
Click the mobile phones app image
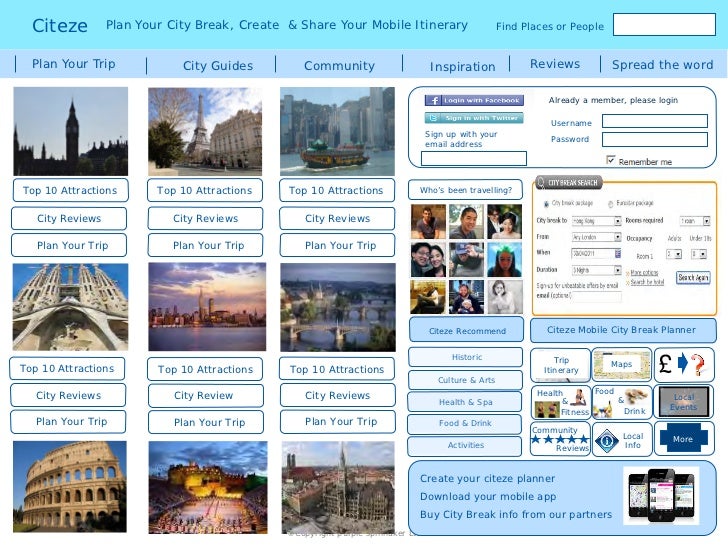663,495
